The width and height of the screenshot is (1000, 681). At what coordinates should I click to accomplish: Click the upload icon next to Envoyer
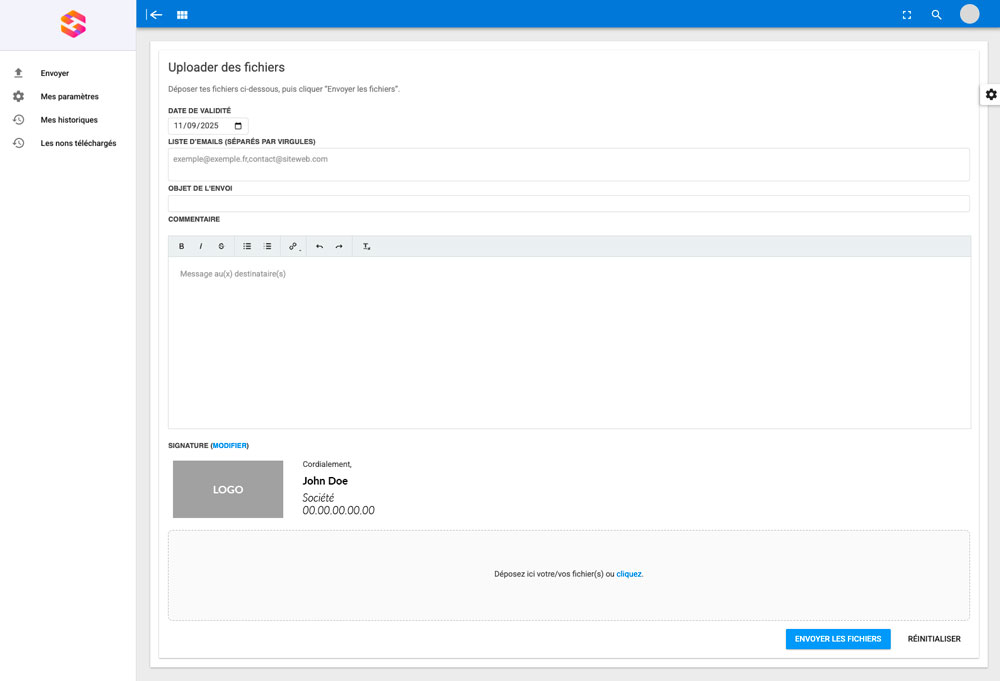(x=17, y=72)
